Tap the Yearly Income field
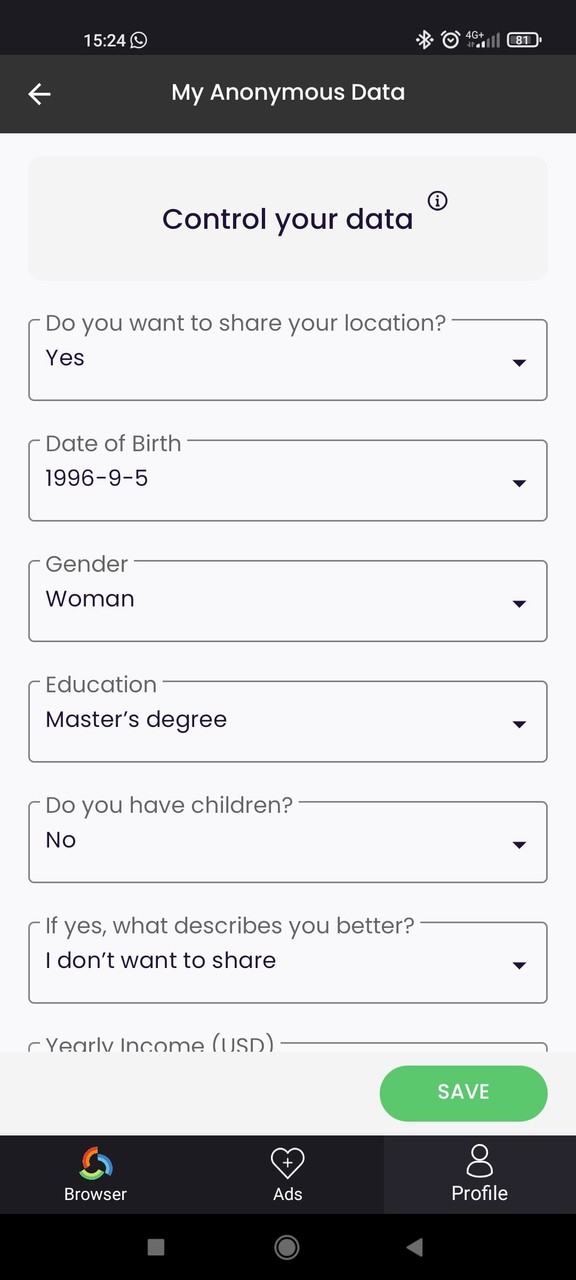 tap(288, 1046)
